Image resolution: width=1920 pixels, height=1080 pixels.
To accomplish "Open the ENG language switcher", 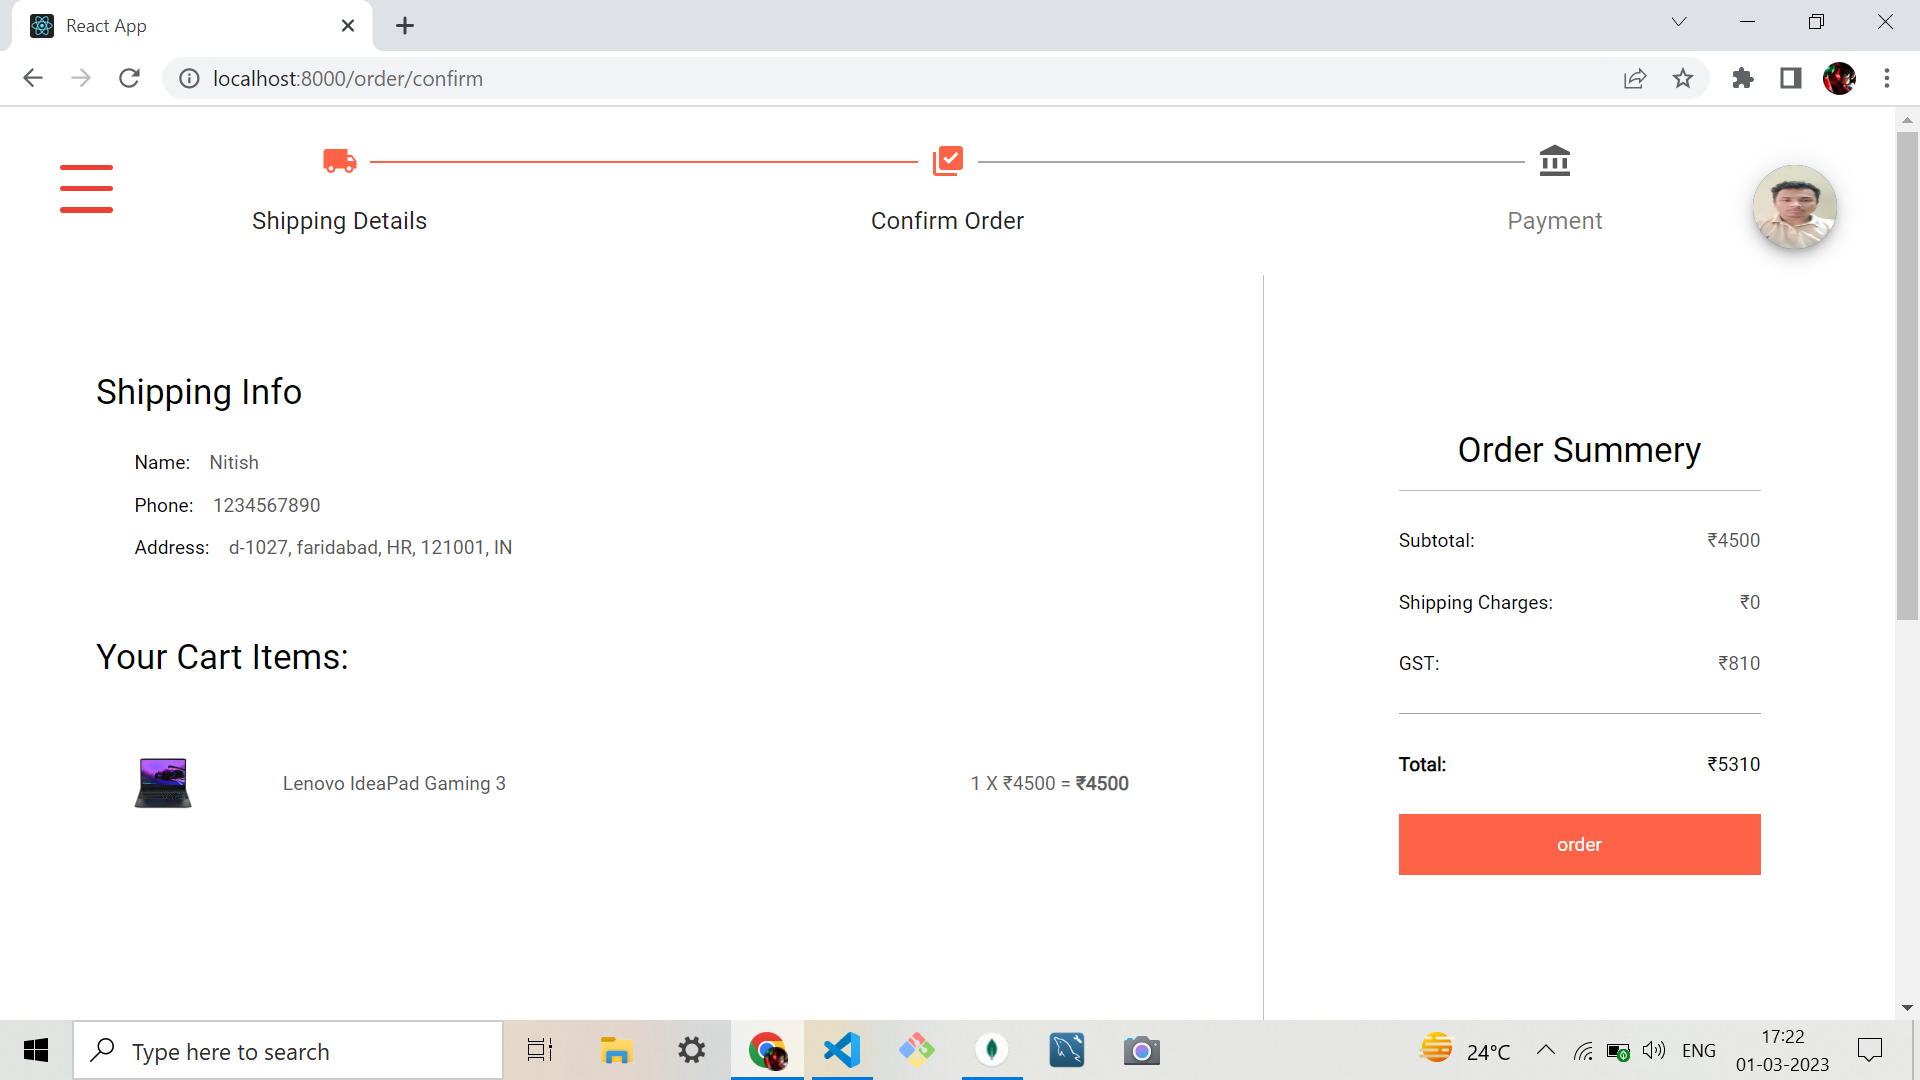I will (1699, 1050).
